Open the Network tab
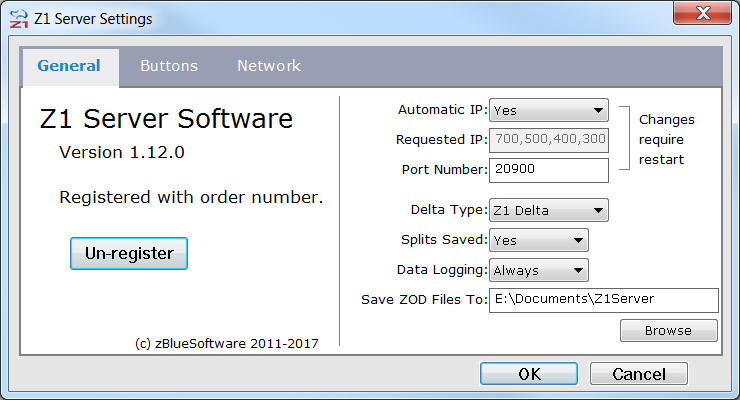The width and height of the screenshot is (740, 400). point(269,66)
